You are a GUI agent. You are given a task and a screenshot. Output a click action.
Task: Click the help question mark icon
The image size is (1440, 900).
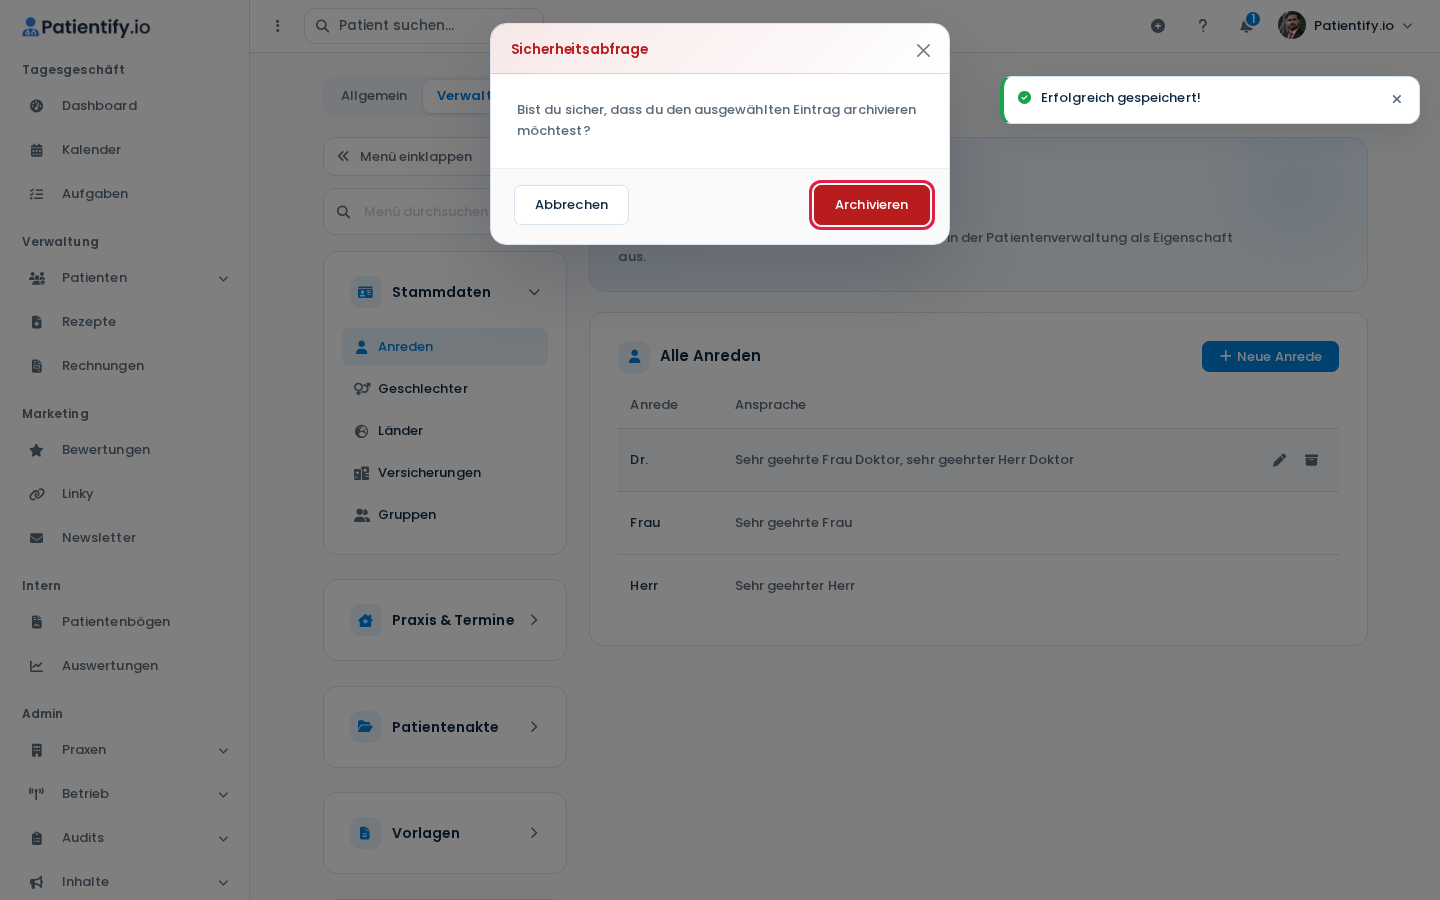1203,26
